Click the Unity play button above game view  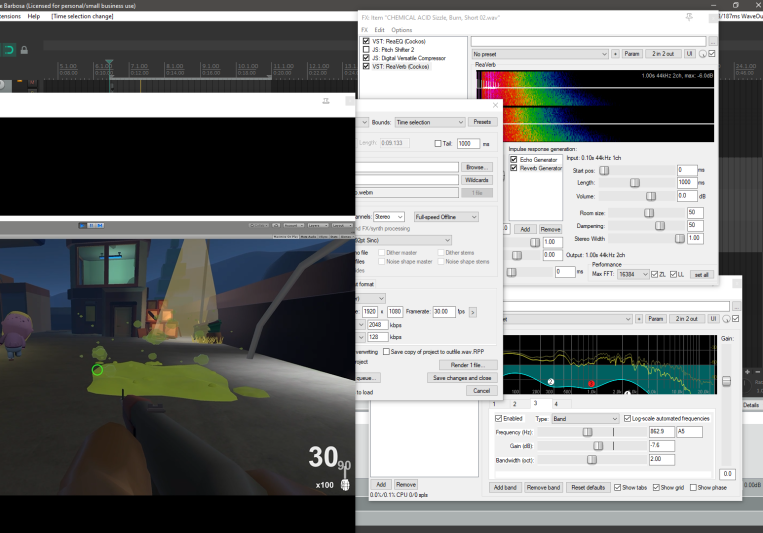(x=83, y=225)
